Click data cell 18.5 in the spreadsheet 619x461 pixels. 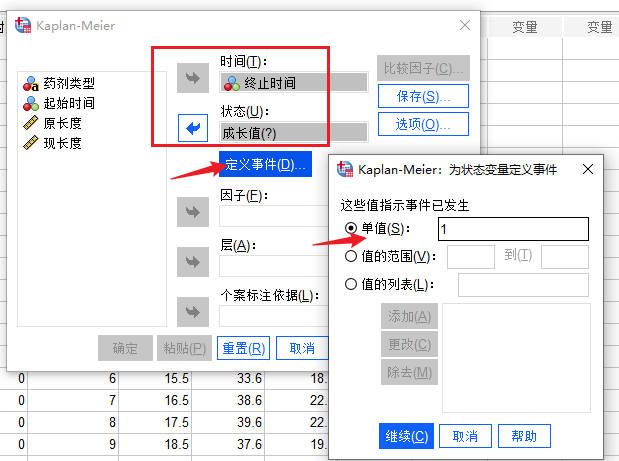pos(155,444)
